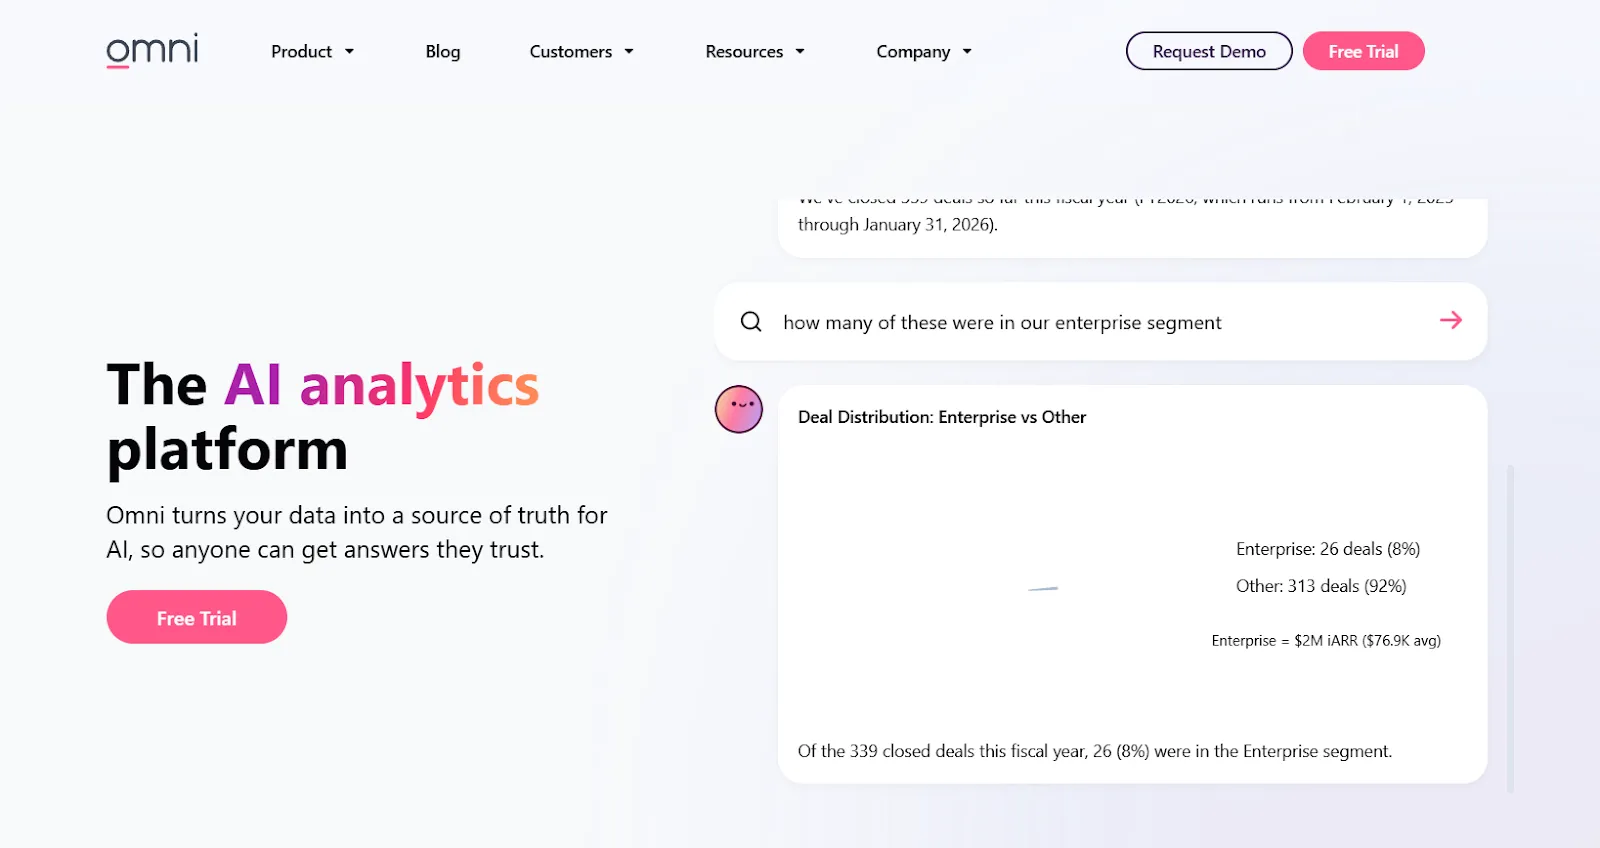Viewport: 1600px width, 848px height.
Task: Submit query with pink arrow icon
Action: point(1451,320)
